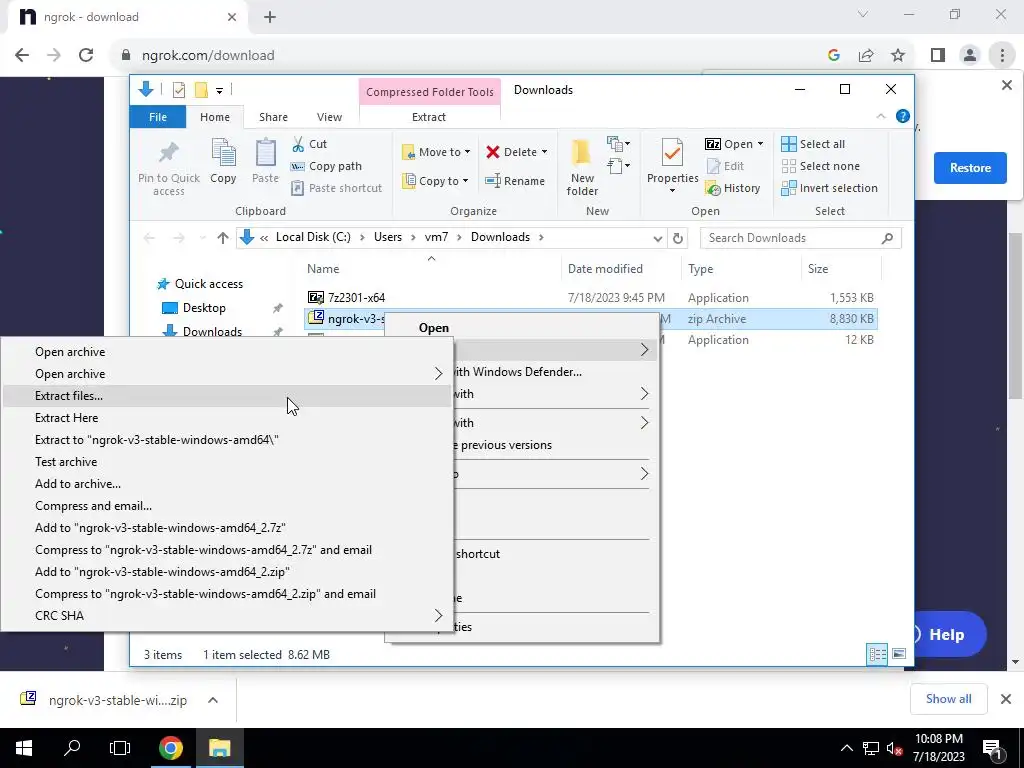This screenshot has height=768, width=1024.
Task: Close the Chrome downloads bar
Action: click(1006, 699)
